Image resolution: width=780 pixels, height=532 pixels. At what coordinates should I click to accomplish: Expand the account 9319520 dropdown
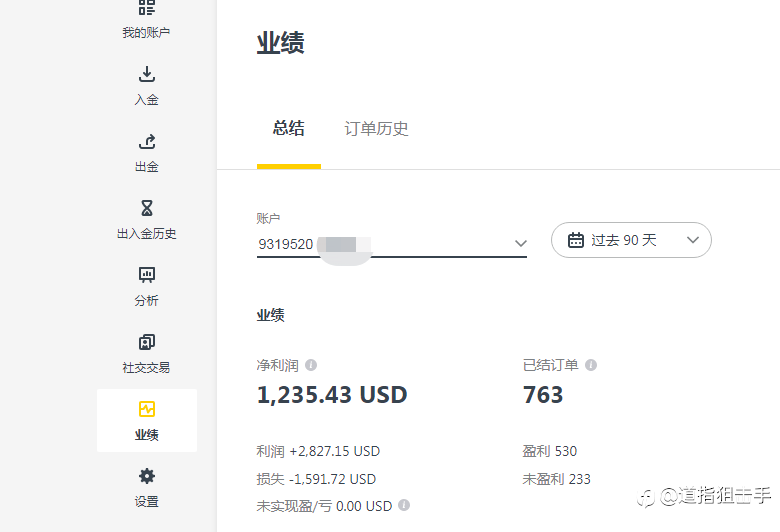pyautogui.click(x=520, y=243)
